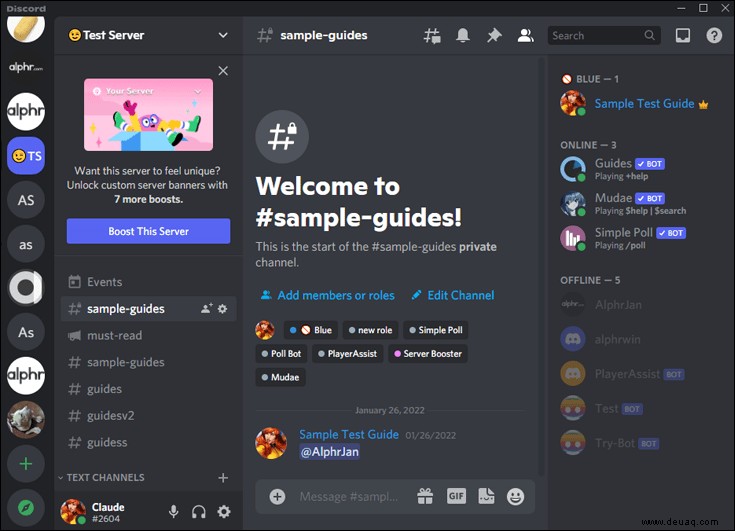Open the guidesv2 channel
The width and height of the screenshot is (735, 531).
click(148, 416)
